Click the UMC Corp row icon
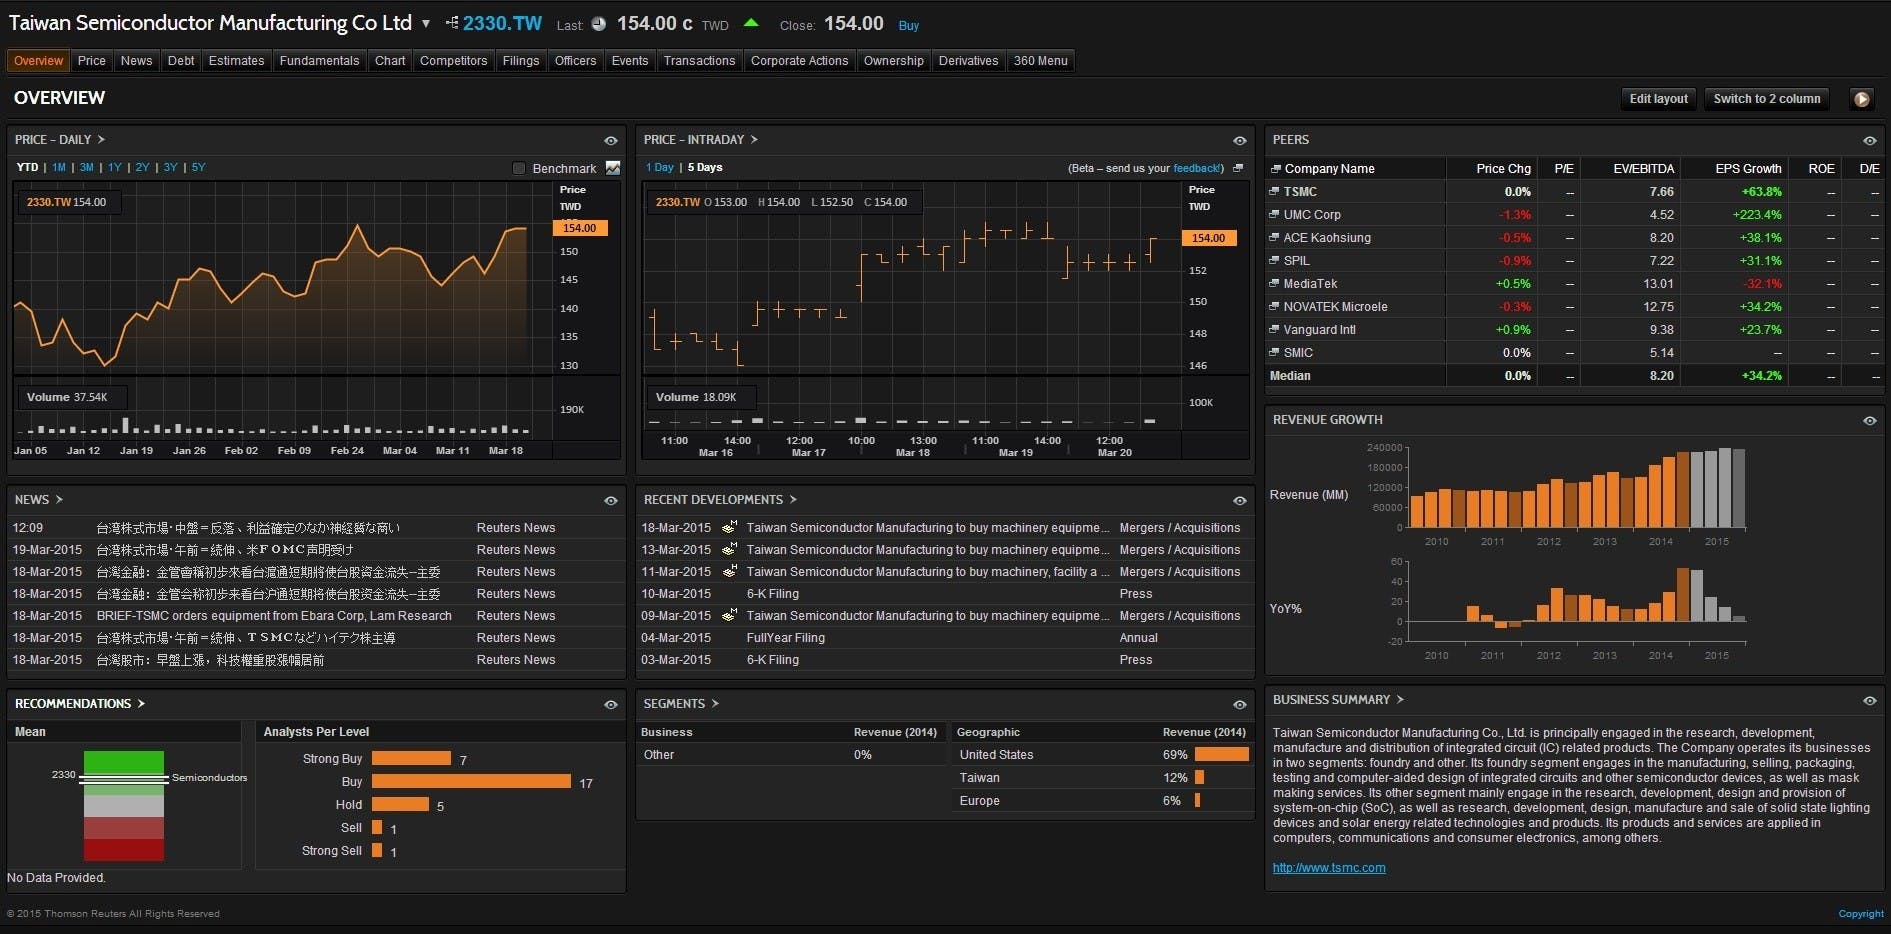The image size is (1891, 934). point(1275,214)
